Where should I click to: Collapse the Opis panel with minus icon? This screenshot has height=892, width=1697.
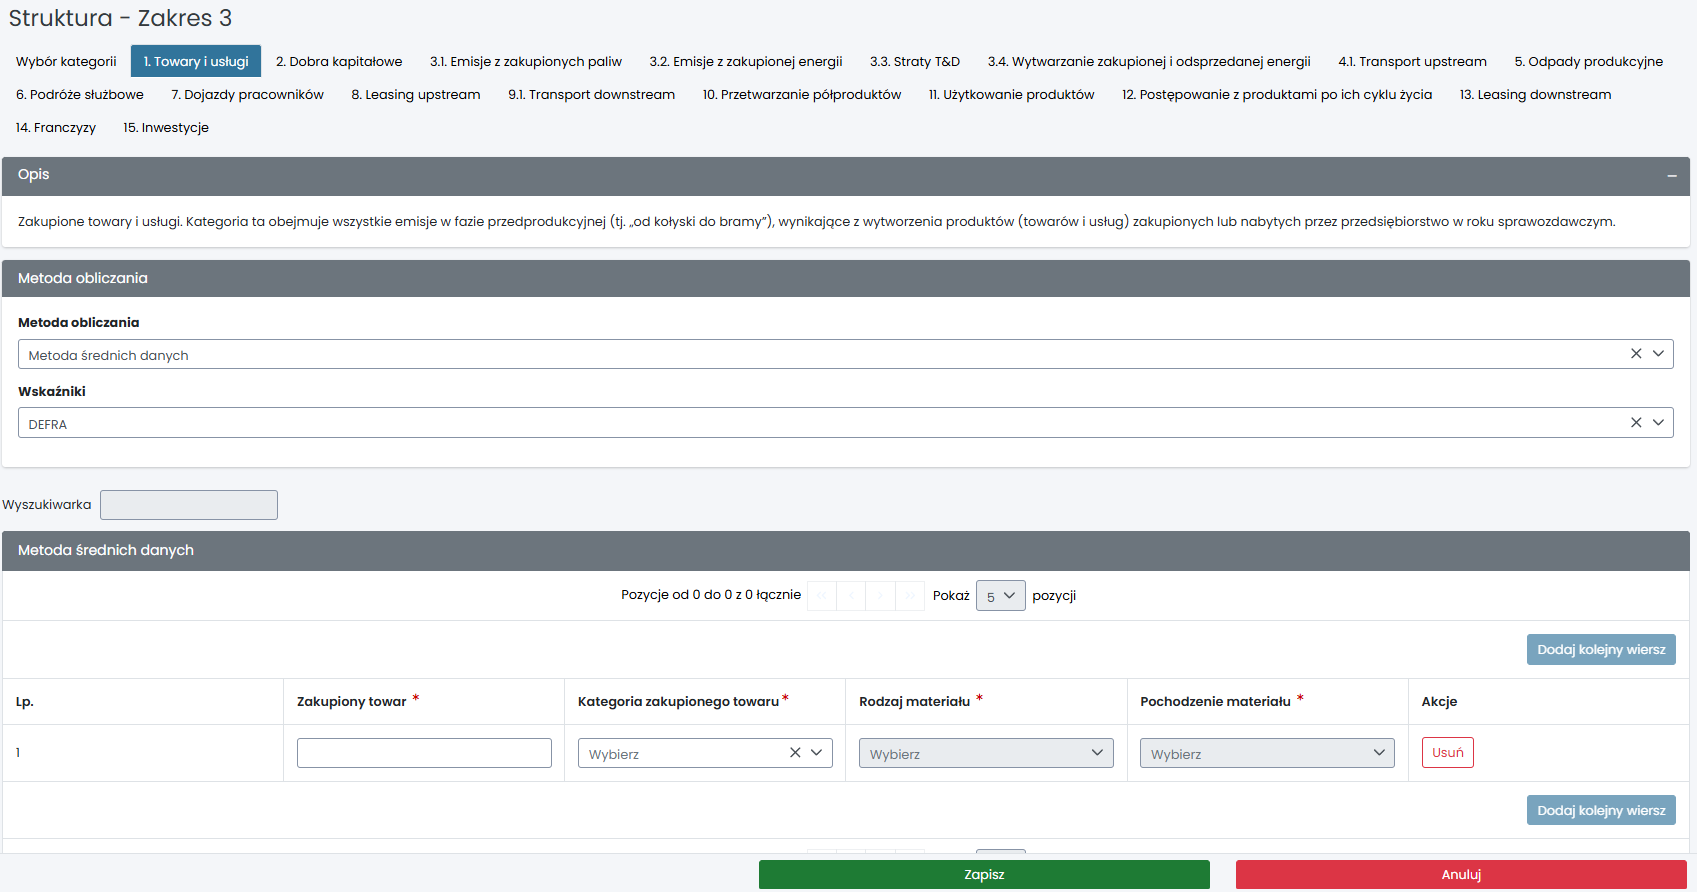pyautogui.click(x=1671, y=176)
